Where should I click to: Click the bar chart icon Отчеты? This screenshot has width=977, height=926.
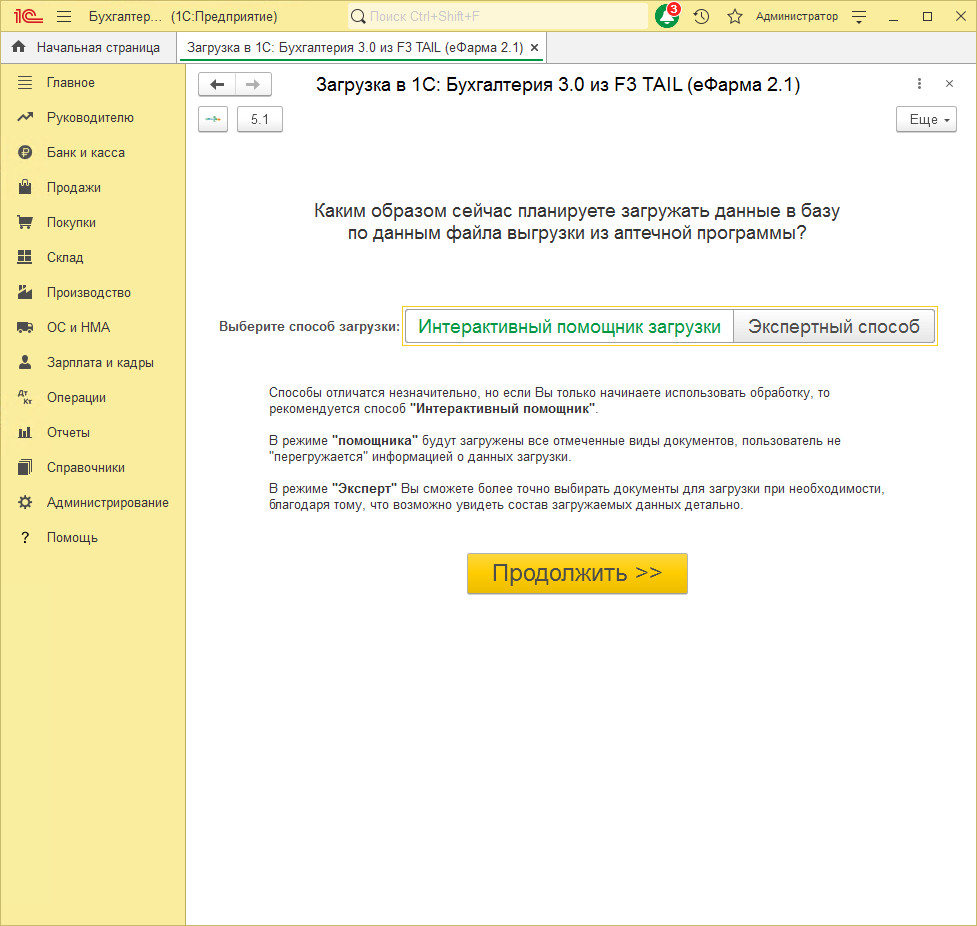tap(25, 432)
